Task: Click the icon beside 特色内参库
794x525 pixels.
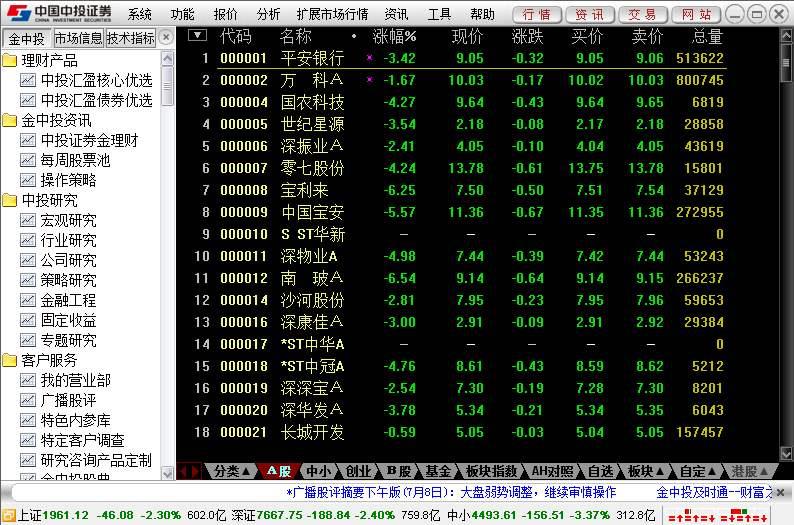Action: pos(28,420)
